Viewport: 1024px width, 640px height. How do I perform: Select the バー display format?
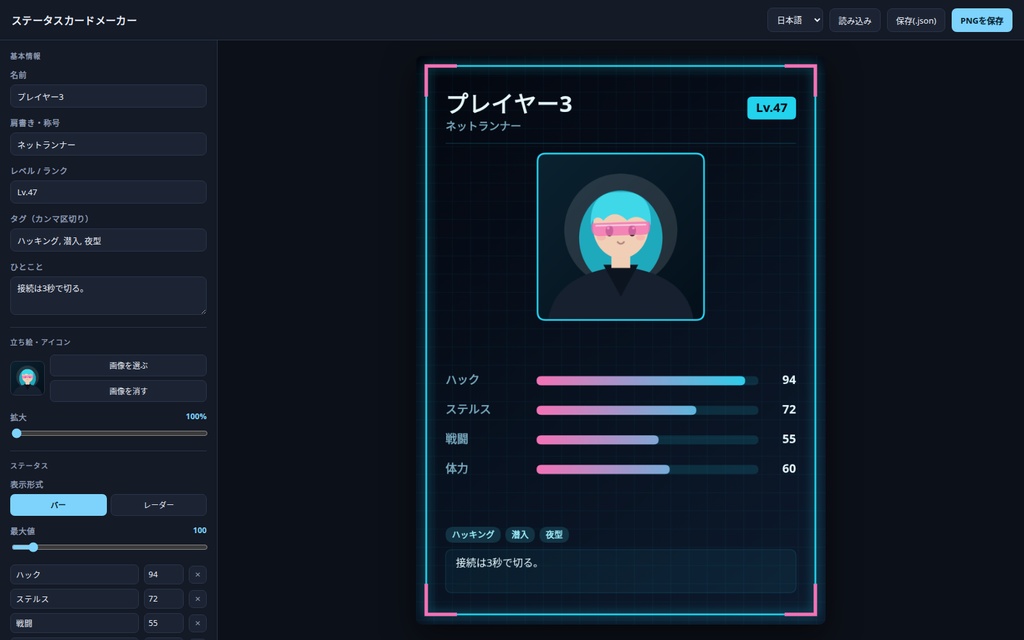point(58,505)
